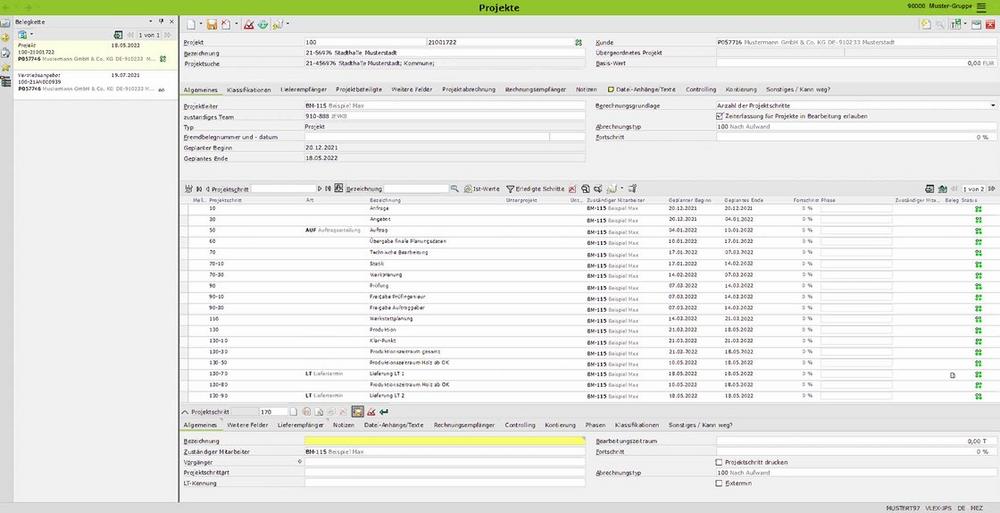Collapse the Projektschritt detail section
The image size is (1000, 513).
click(x=185, y=411)
